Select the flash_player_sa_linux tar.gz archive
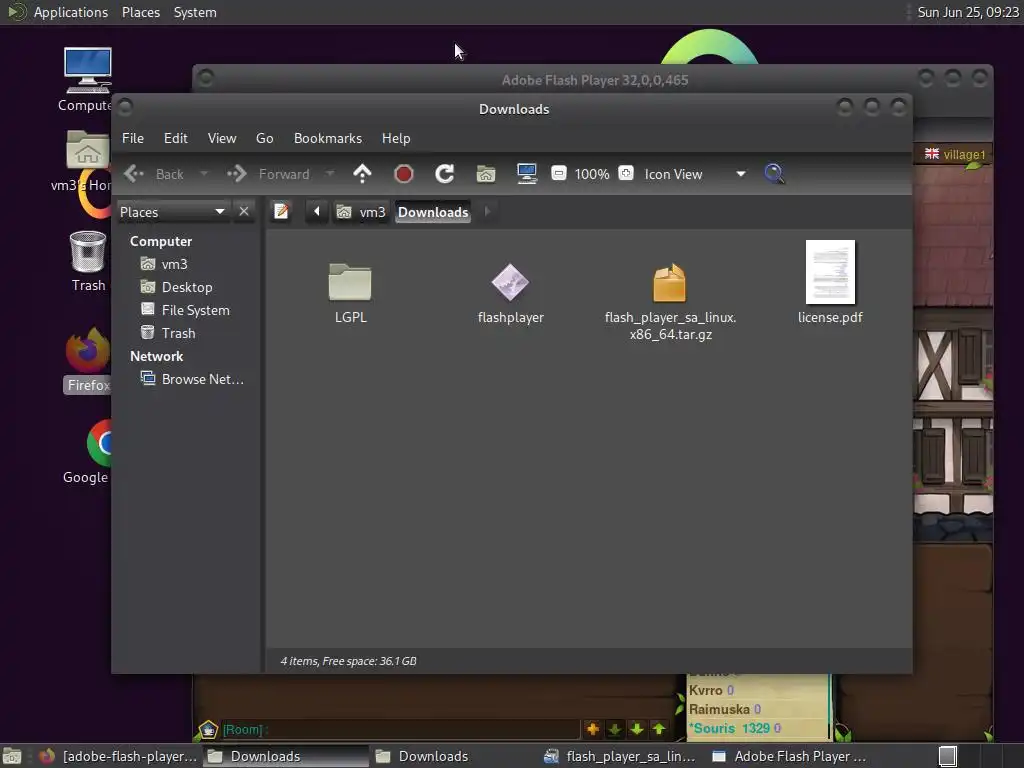The width and height of the screenshot is (1024, 768). pyautogui.click(x=670, y=282)
